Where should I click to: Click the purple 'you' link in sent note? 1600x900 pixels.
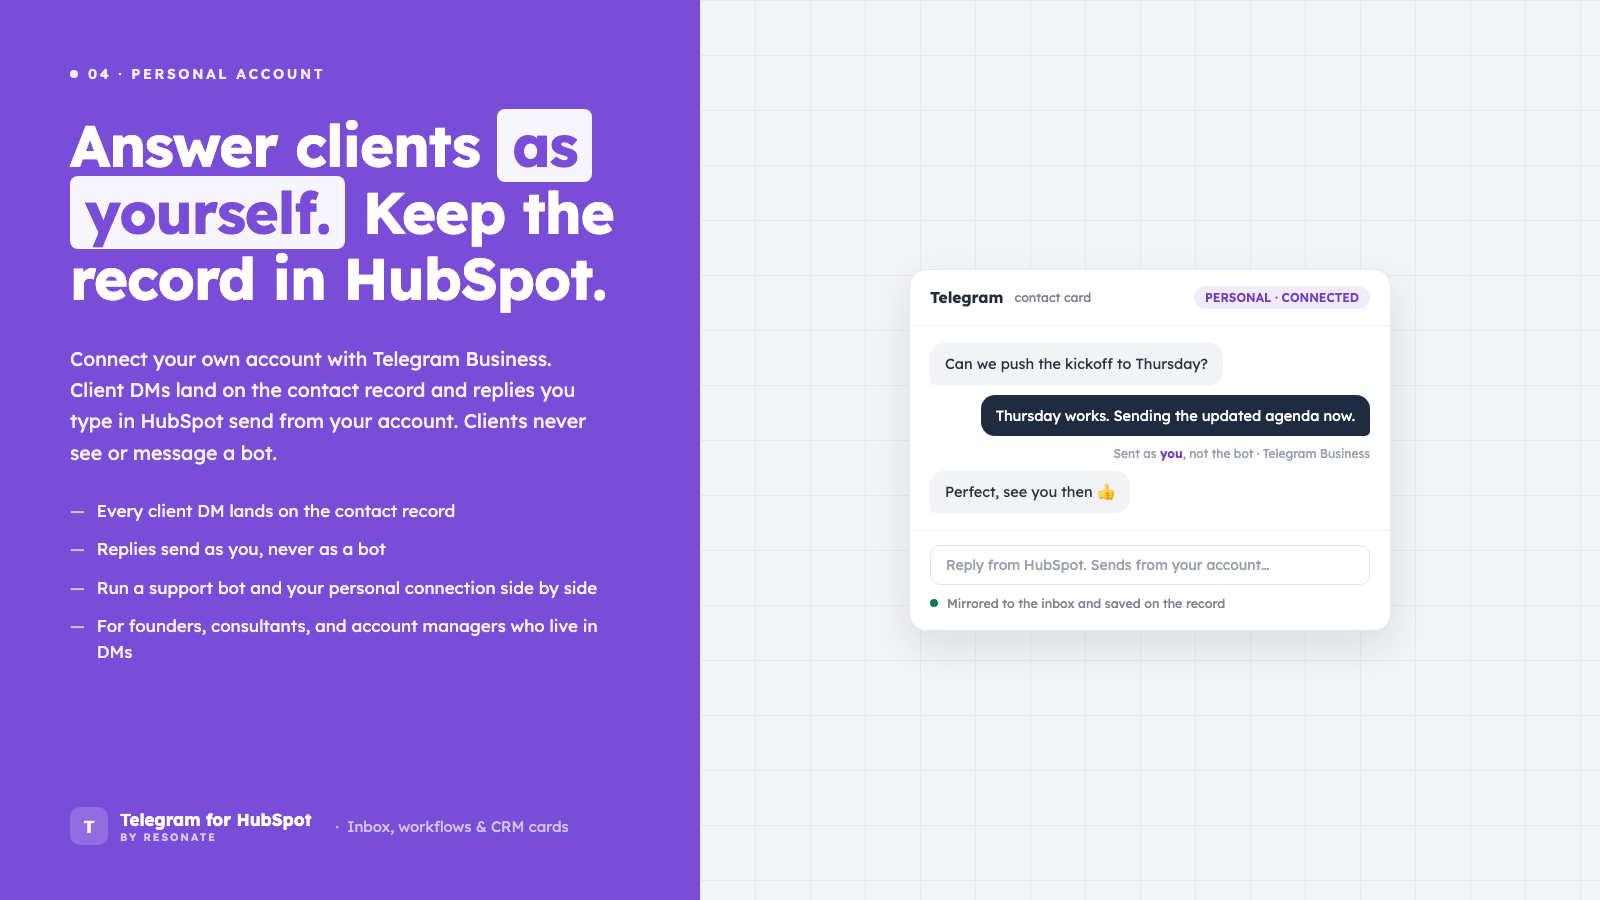point(1171,454)
